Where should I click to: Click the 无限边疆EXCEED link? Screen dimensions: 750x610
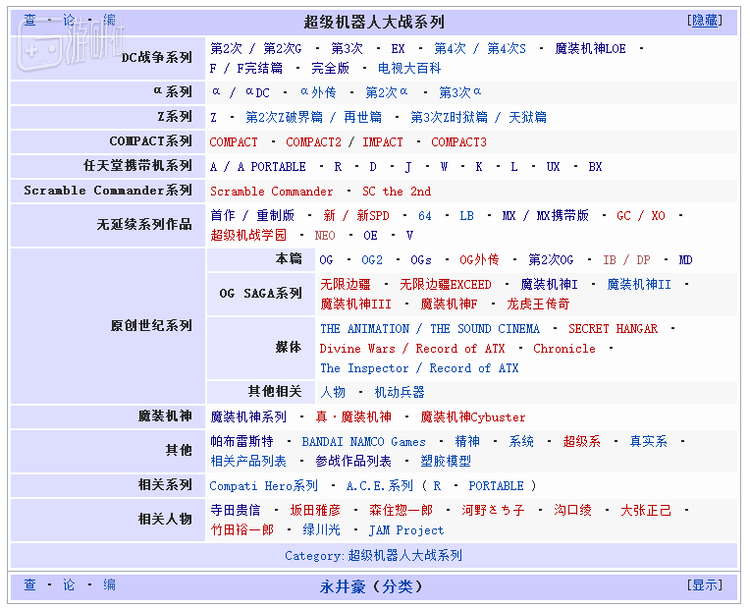coord(445,284)
